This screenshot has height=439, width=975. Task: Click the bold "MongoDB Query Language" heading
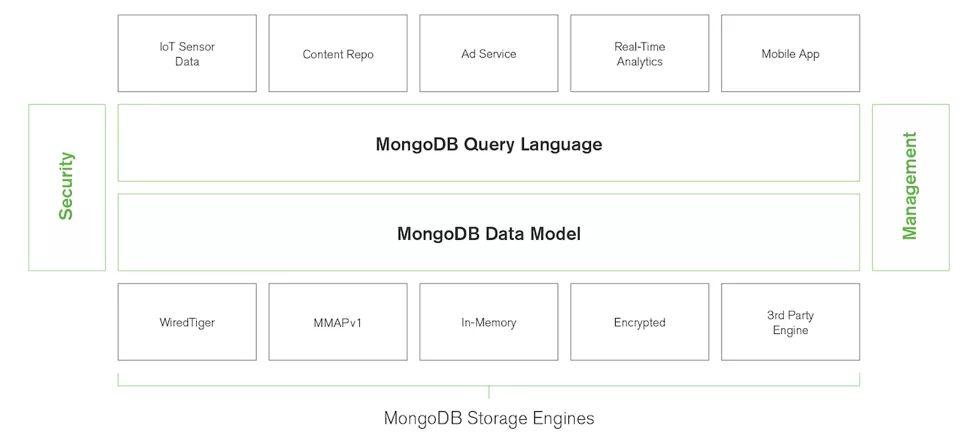click(489, 144)
